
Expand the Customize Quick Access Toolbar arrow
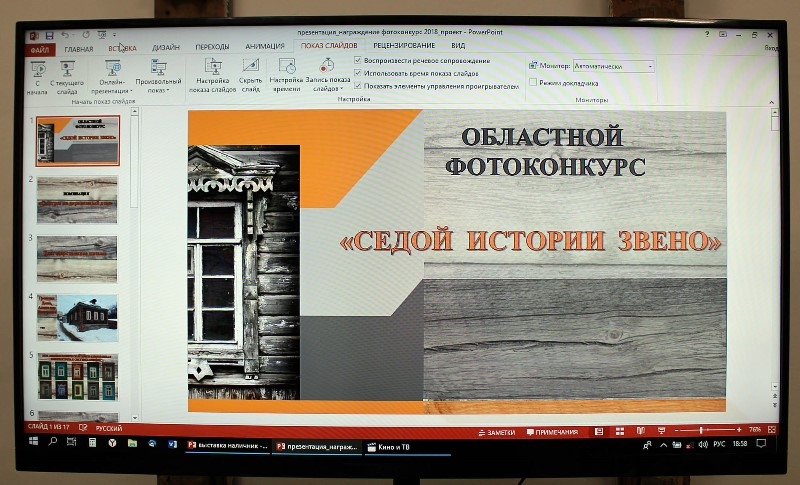(x=114, y=35)
